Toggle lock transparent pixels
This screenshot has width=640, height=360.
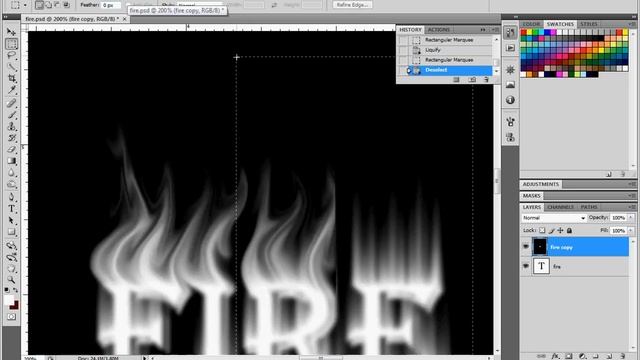[542, 231]
